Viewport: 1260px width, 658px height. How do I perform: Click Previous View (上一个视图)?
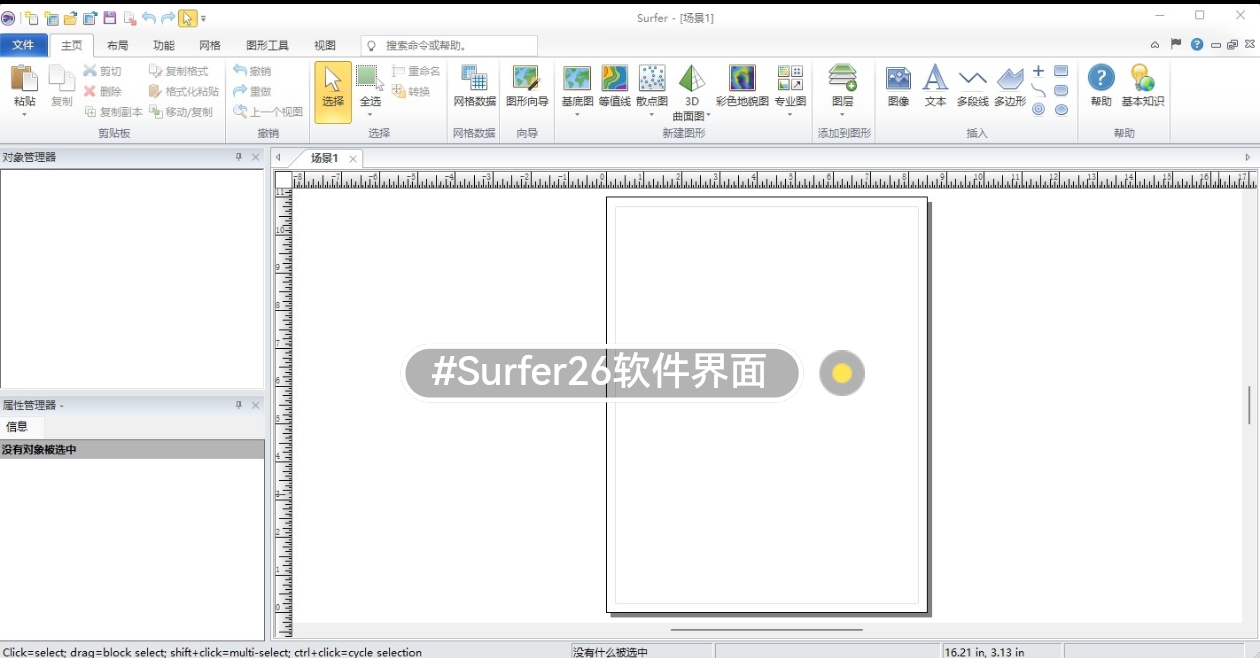click(x=268, y=112)
